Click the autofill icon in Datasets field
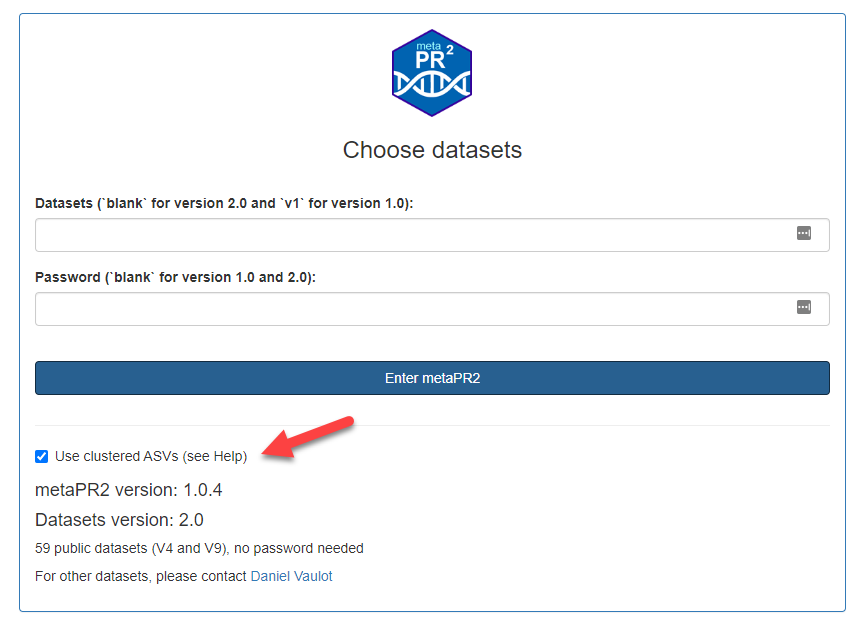This screenshot has height=633, width=859. 804,233
